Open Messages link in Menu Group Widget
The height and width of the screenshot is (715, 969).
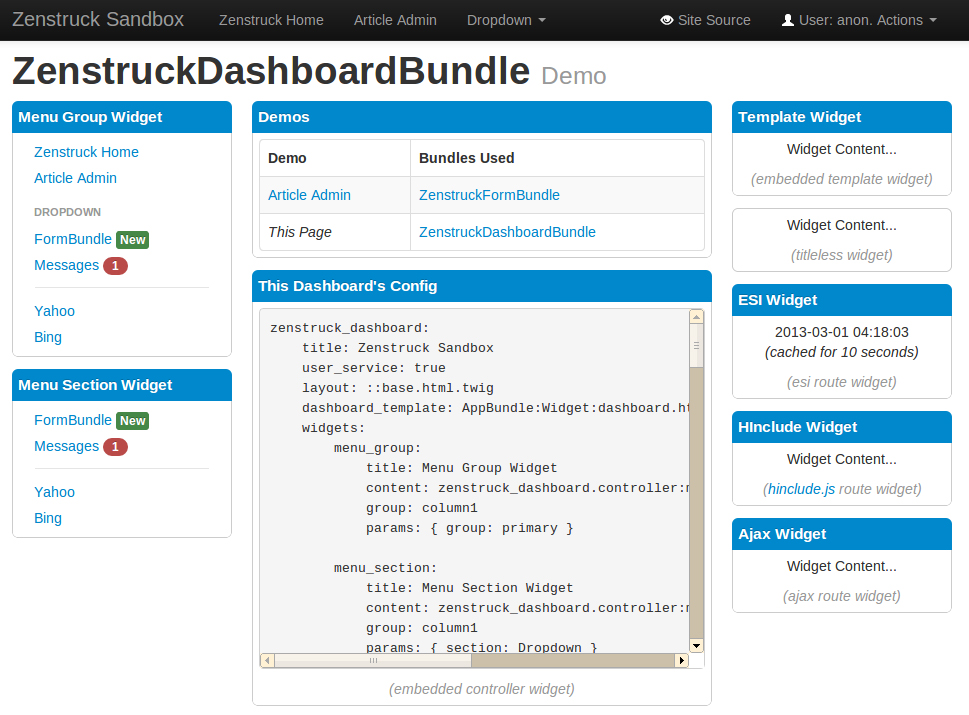pyautogui.click(x=67, y=265)
